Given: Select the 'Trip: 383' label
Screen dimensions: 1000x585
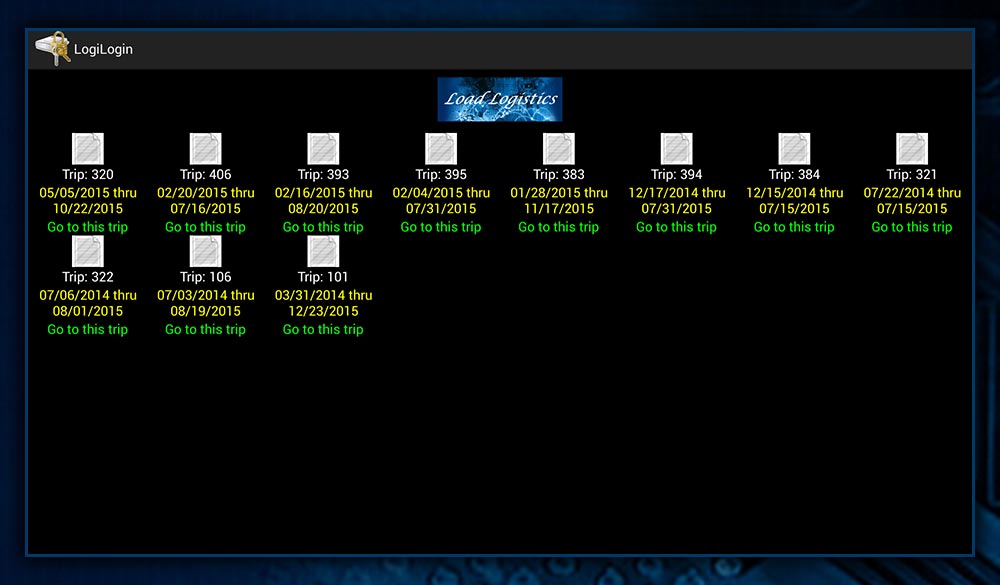Looking at the screenshot, I should 559,175.
